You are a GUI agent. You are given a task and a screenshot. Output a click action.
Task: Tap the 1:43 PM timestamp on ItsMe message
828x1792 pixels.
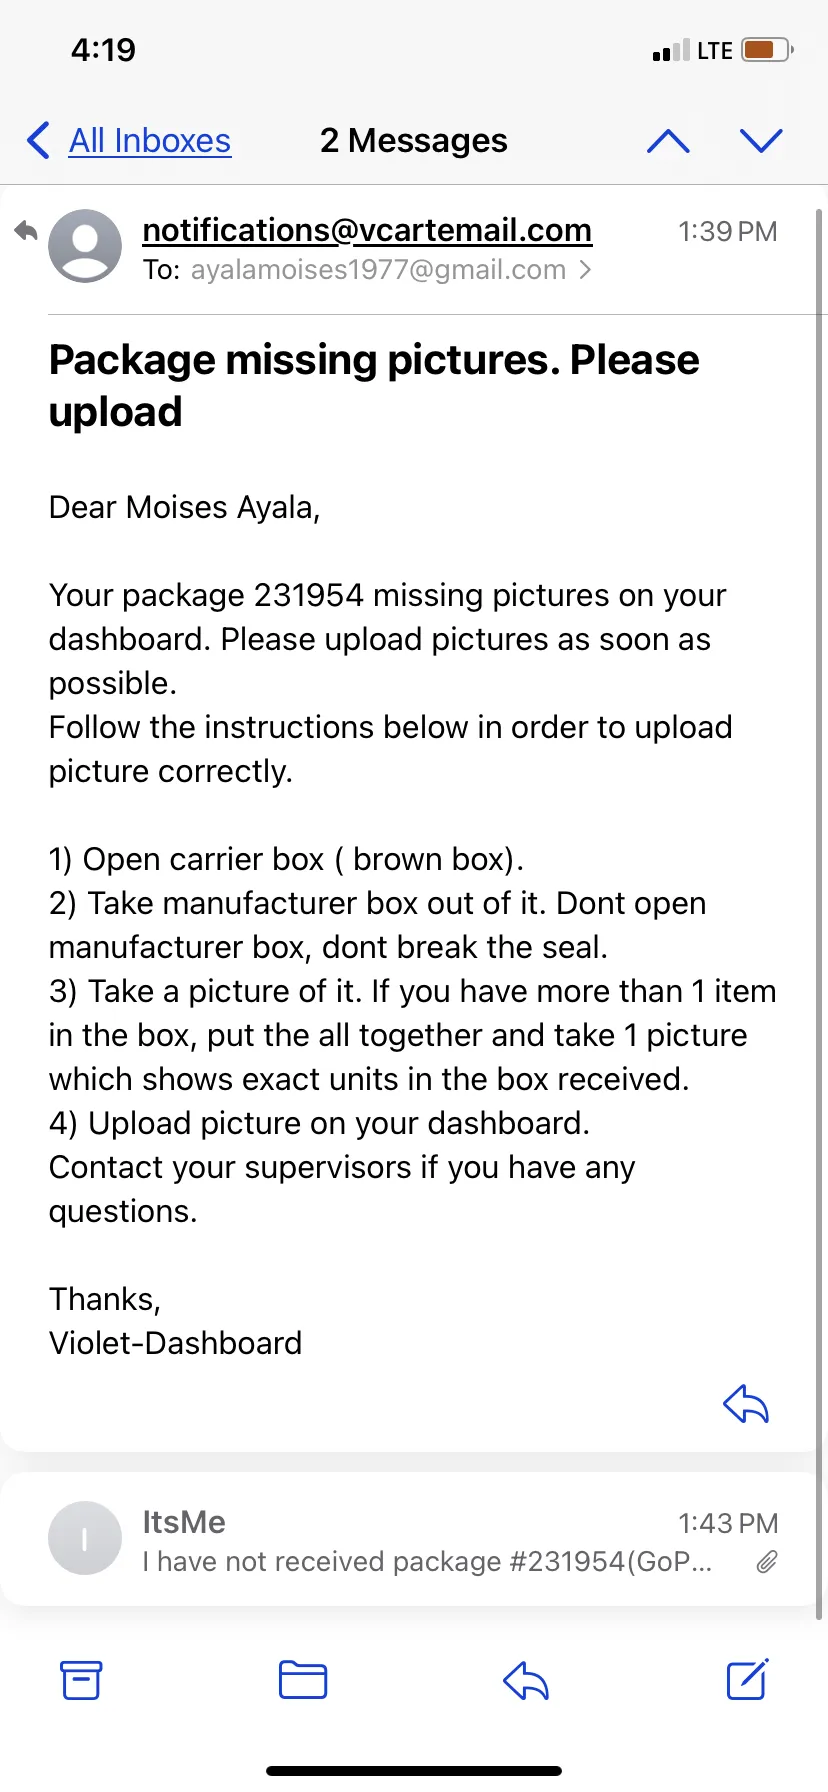[x=728, y=1523]
